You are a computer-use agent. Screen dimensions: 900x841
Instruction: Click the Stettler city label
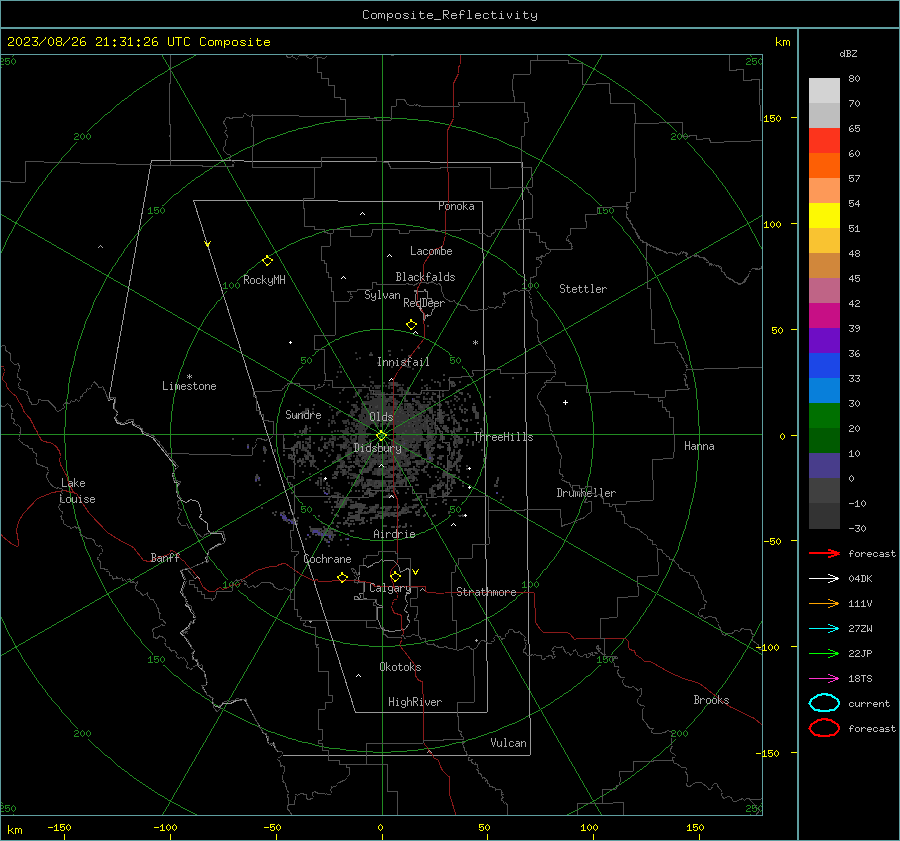click(583, 289)
